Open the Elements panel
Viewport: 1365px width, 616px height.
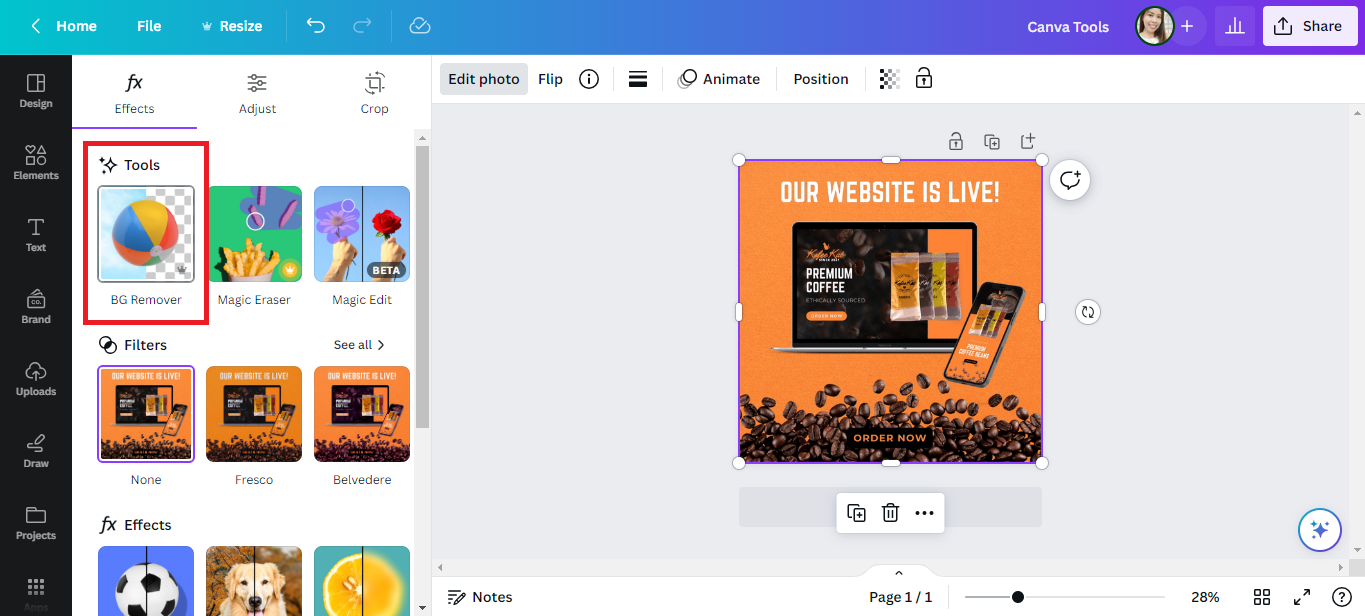pos(35,163)
